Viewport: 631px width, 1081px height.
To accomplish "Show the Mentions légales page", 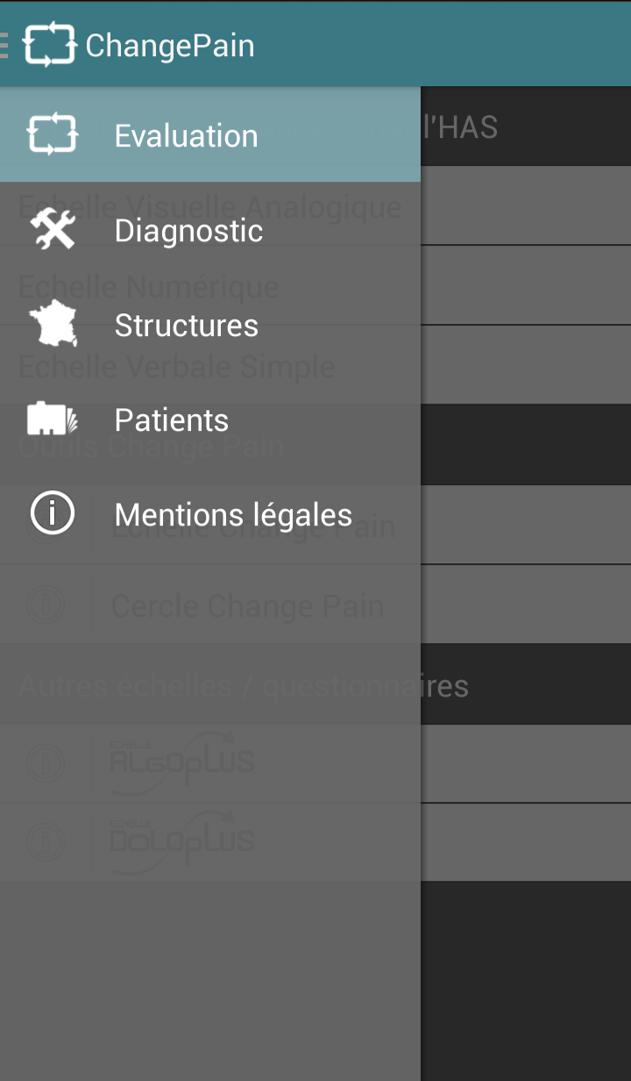I will pyautogui.click(x=233, y=515).
